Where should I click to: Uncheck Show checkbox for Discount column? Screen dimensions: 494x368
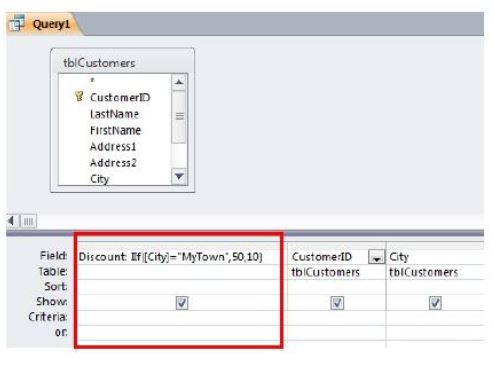point(182,303)
